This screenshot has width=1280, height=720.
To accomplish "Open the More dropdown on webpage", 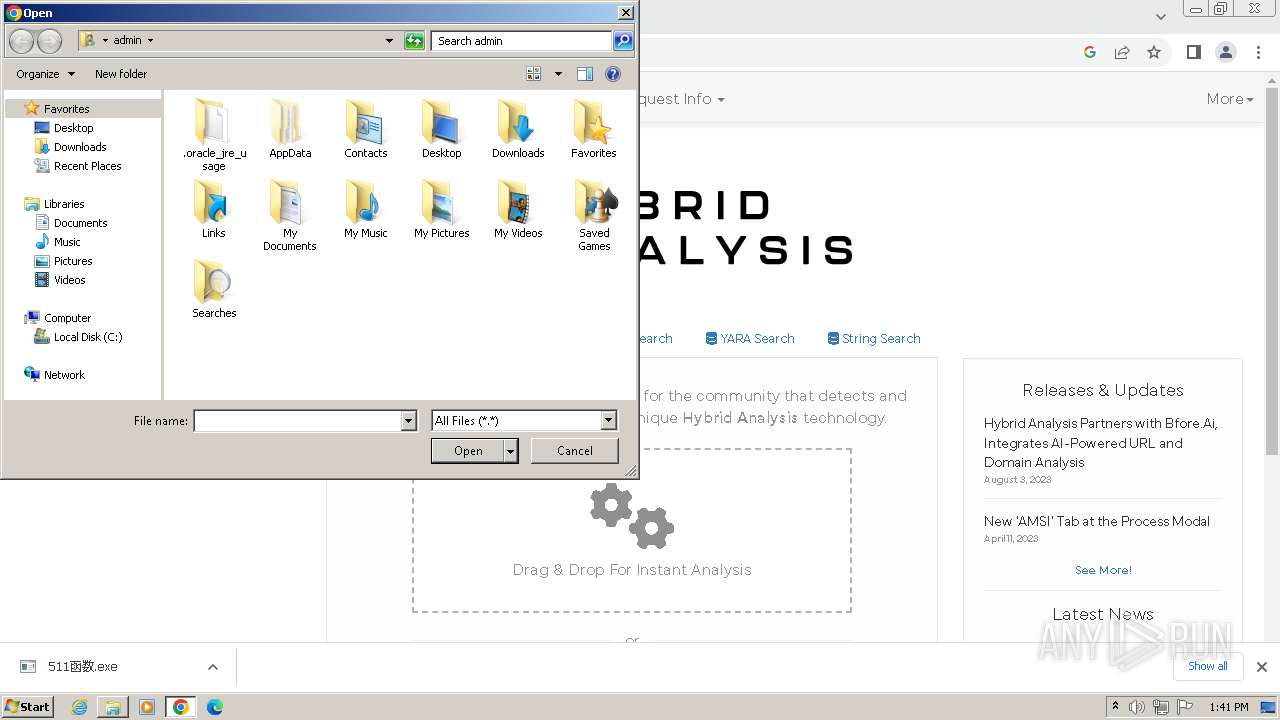I will (1230, 99).
